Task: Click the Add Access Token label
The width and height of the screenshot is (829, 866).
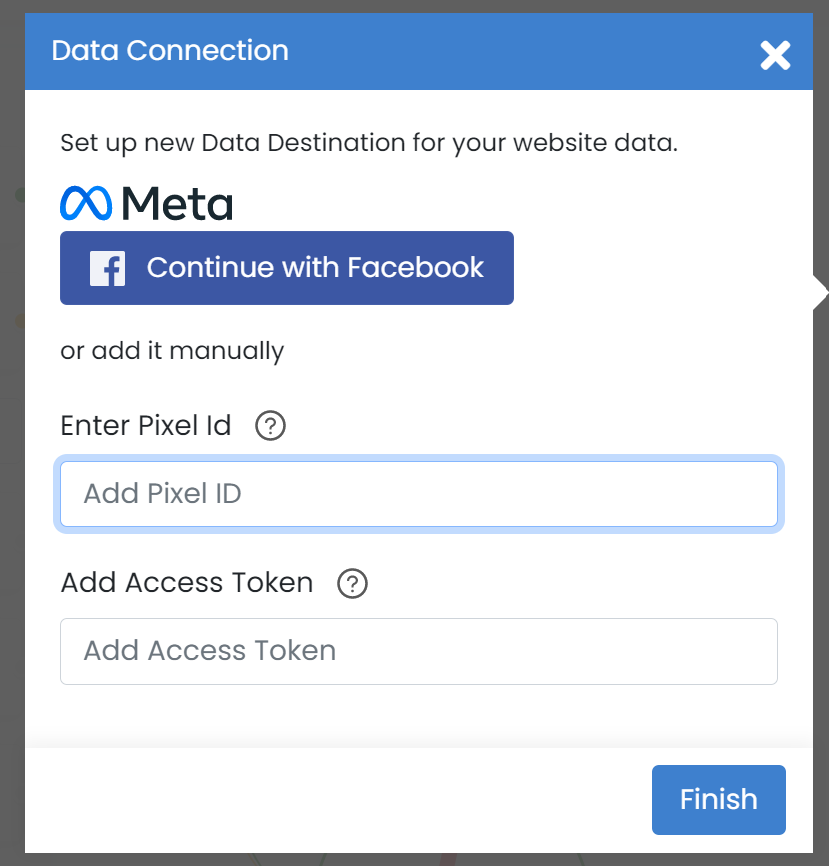Action: (187, 583)
